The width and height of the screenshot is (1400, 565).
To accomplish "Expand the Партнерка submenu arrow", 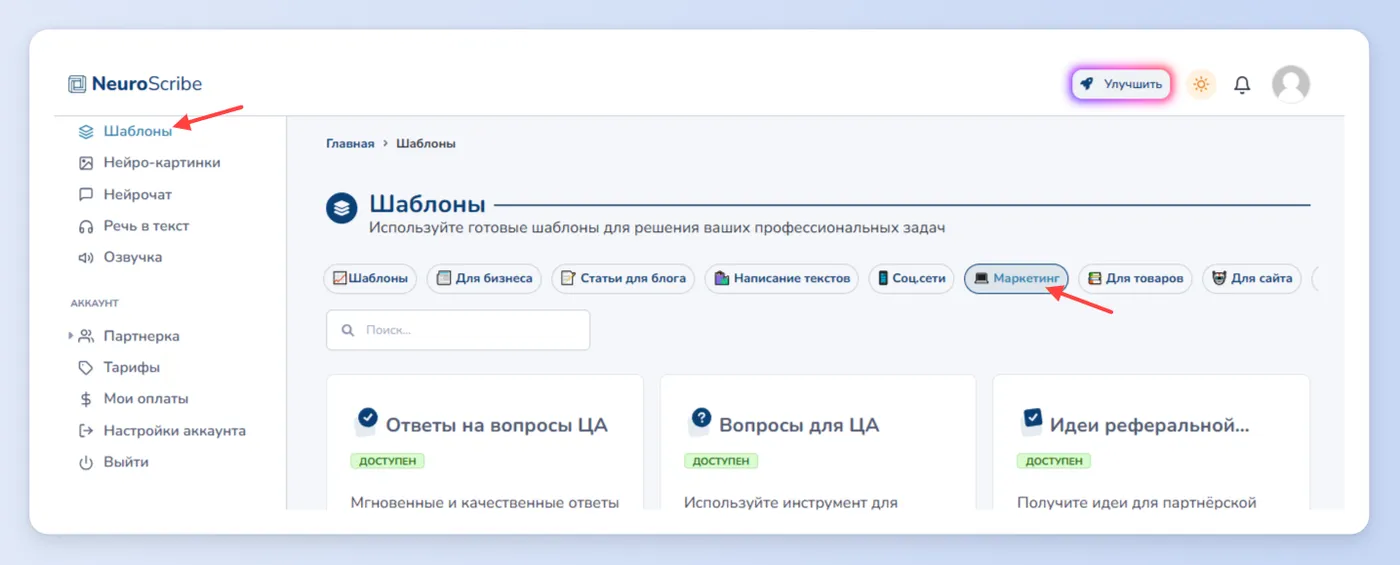I will (x=71, y=336).
